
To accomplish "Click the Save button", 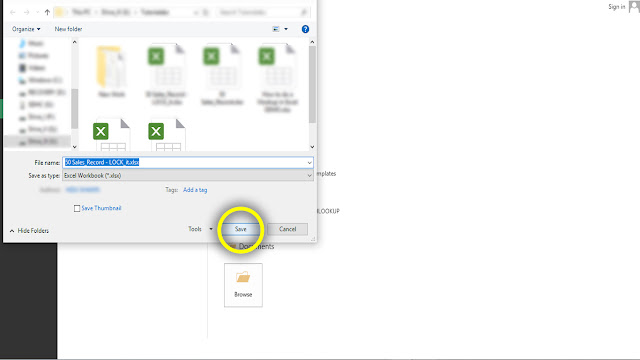I will click(x=240, y=229).
